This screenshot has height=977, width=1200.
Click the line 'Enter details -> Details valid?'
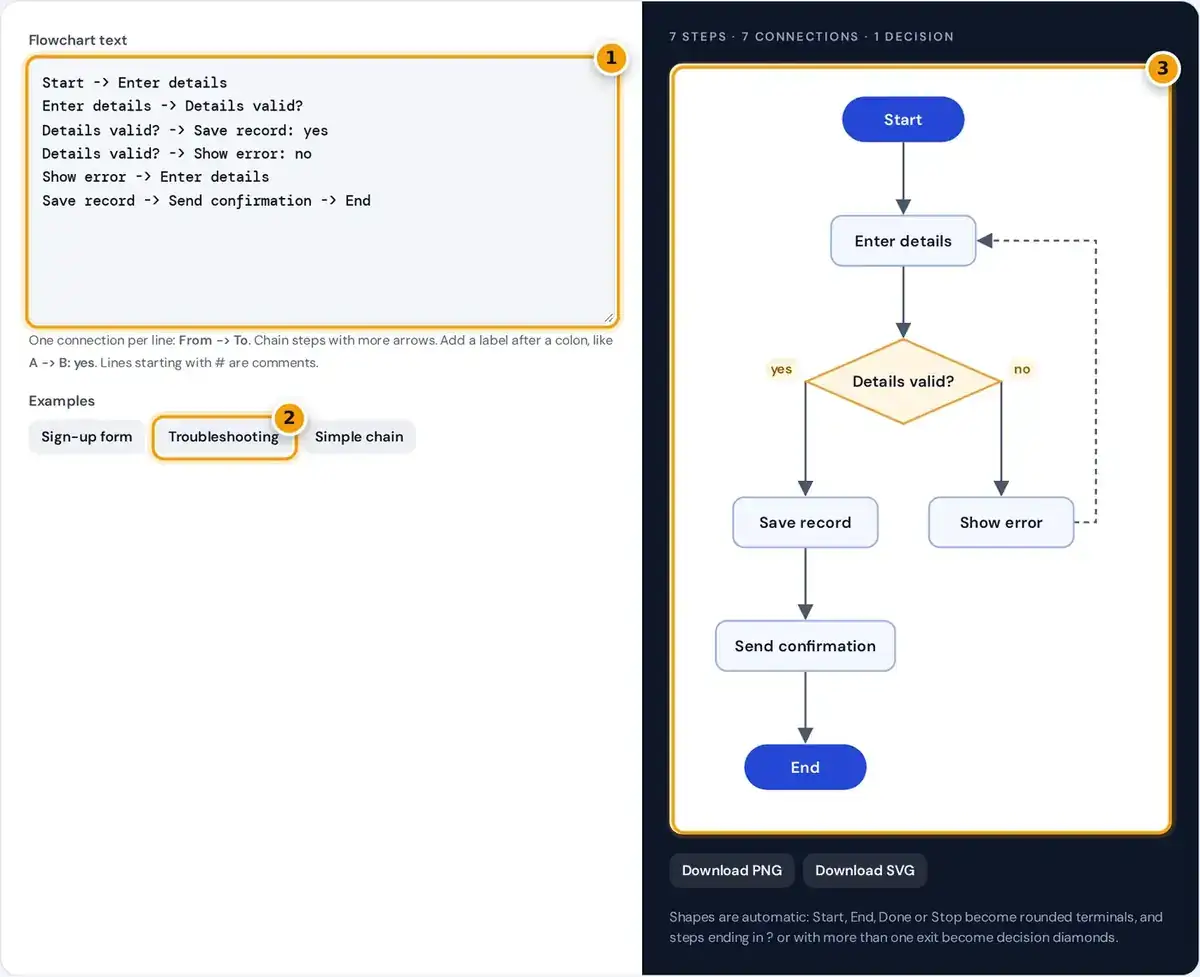pyautogui.click(x=173, y=106)
